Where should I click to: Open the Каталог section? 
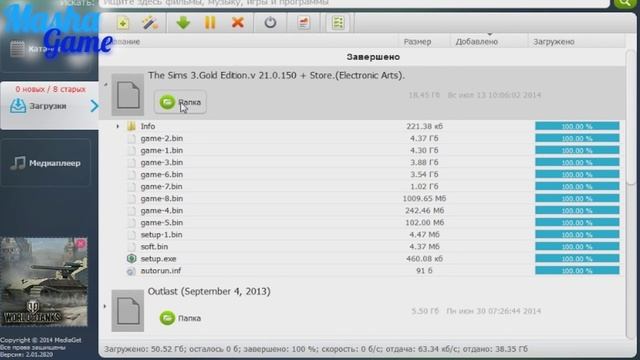tap(46, 49)
